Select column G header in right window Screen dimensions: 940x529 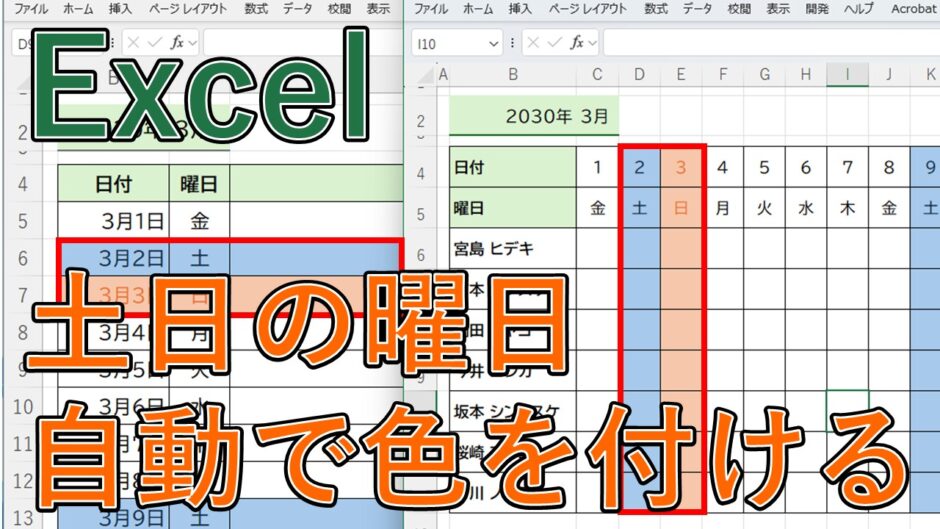[764, 74]
